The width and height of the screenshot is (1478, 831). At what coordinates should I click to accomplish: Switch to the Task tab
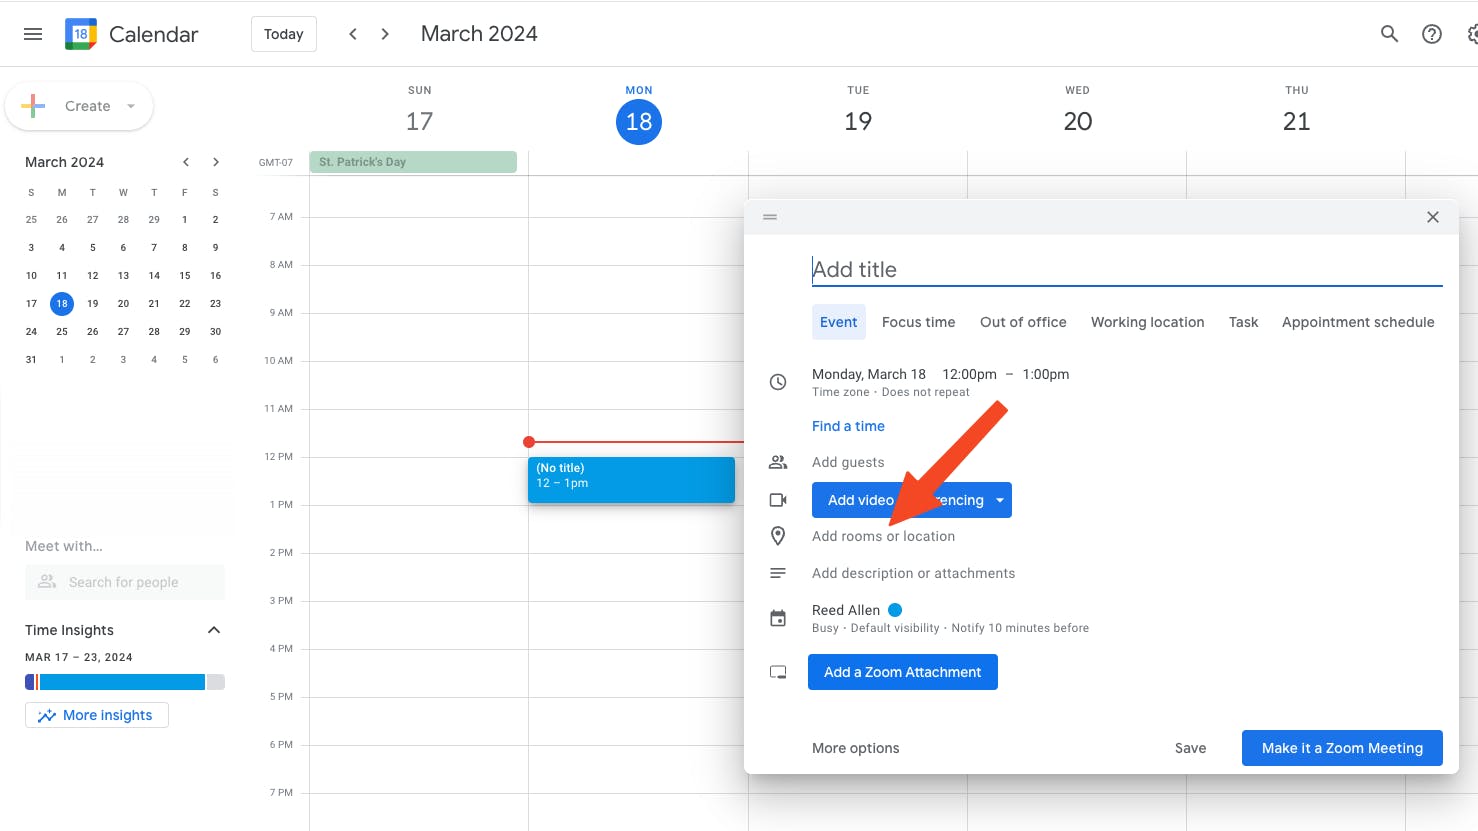click(x=1244, y=322)
